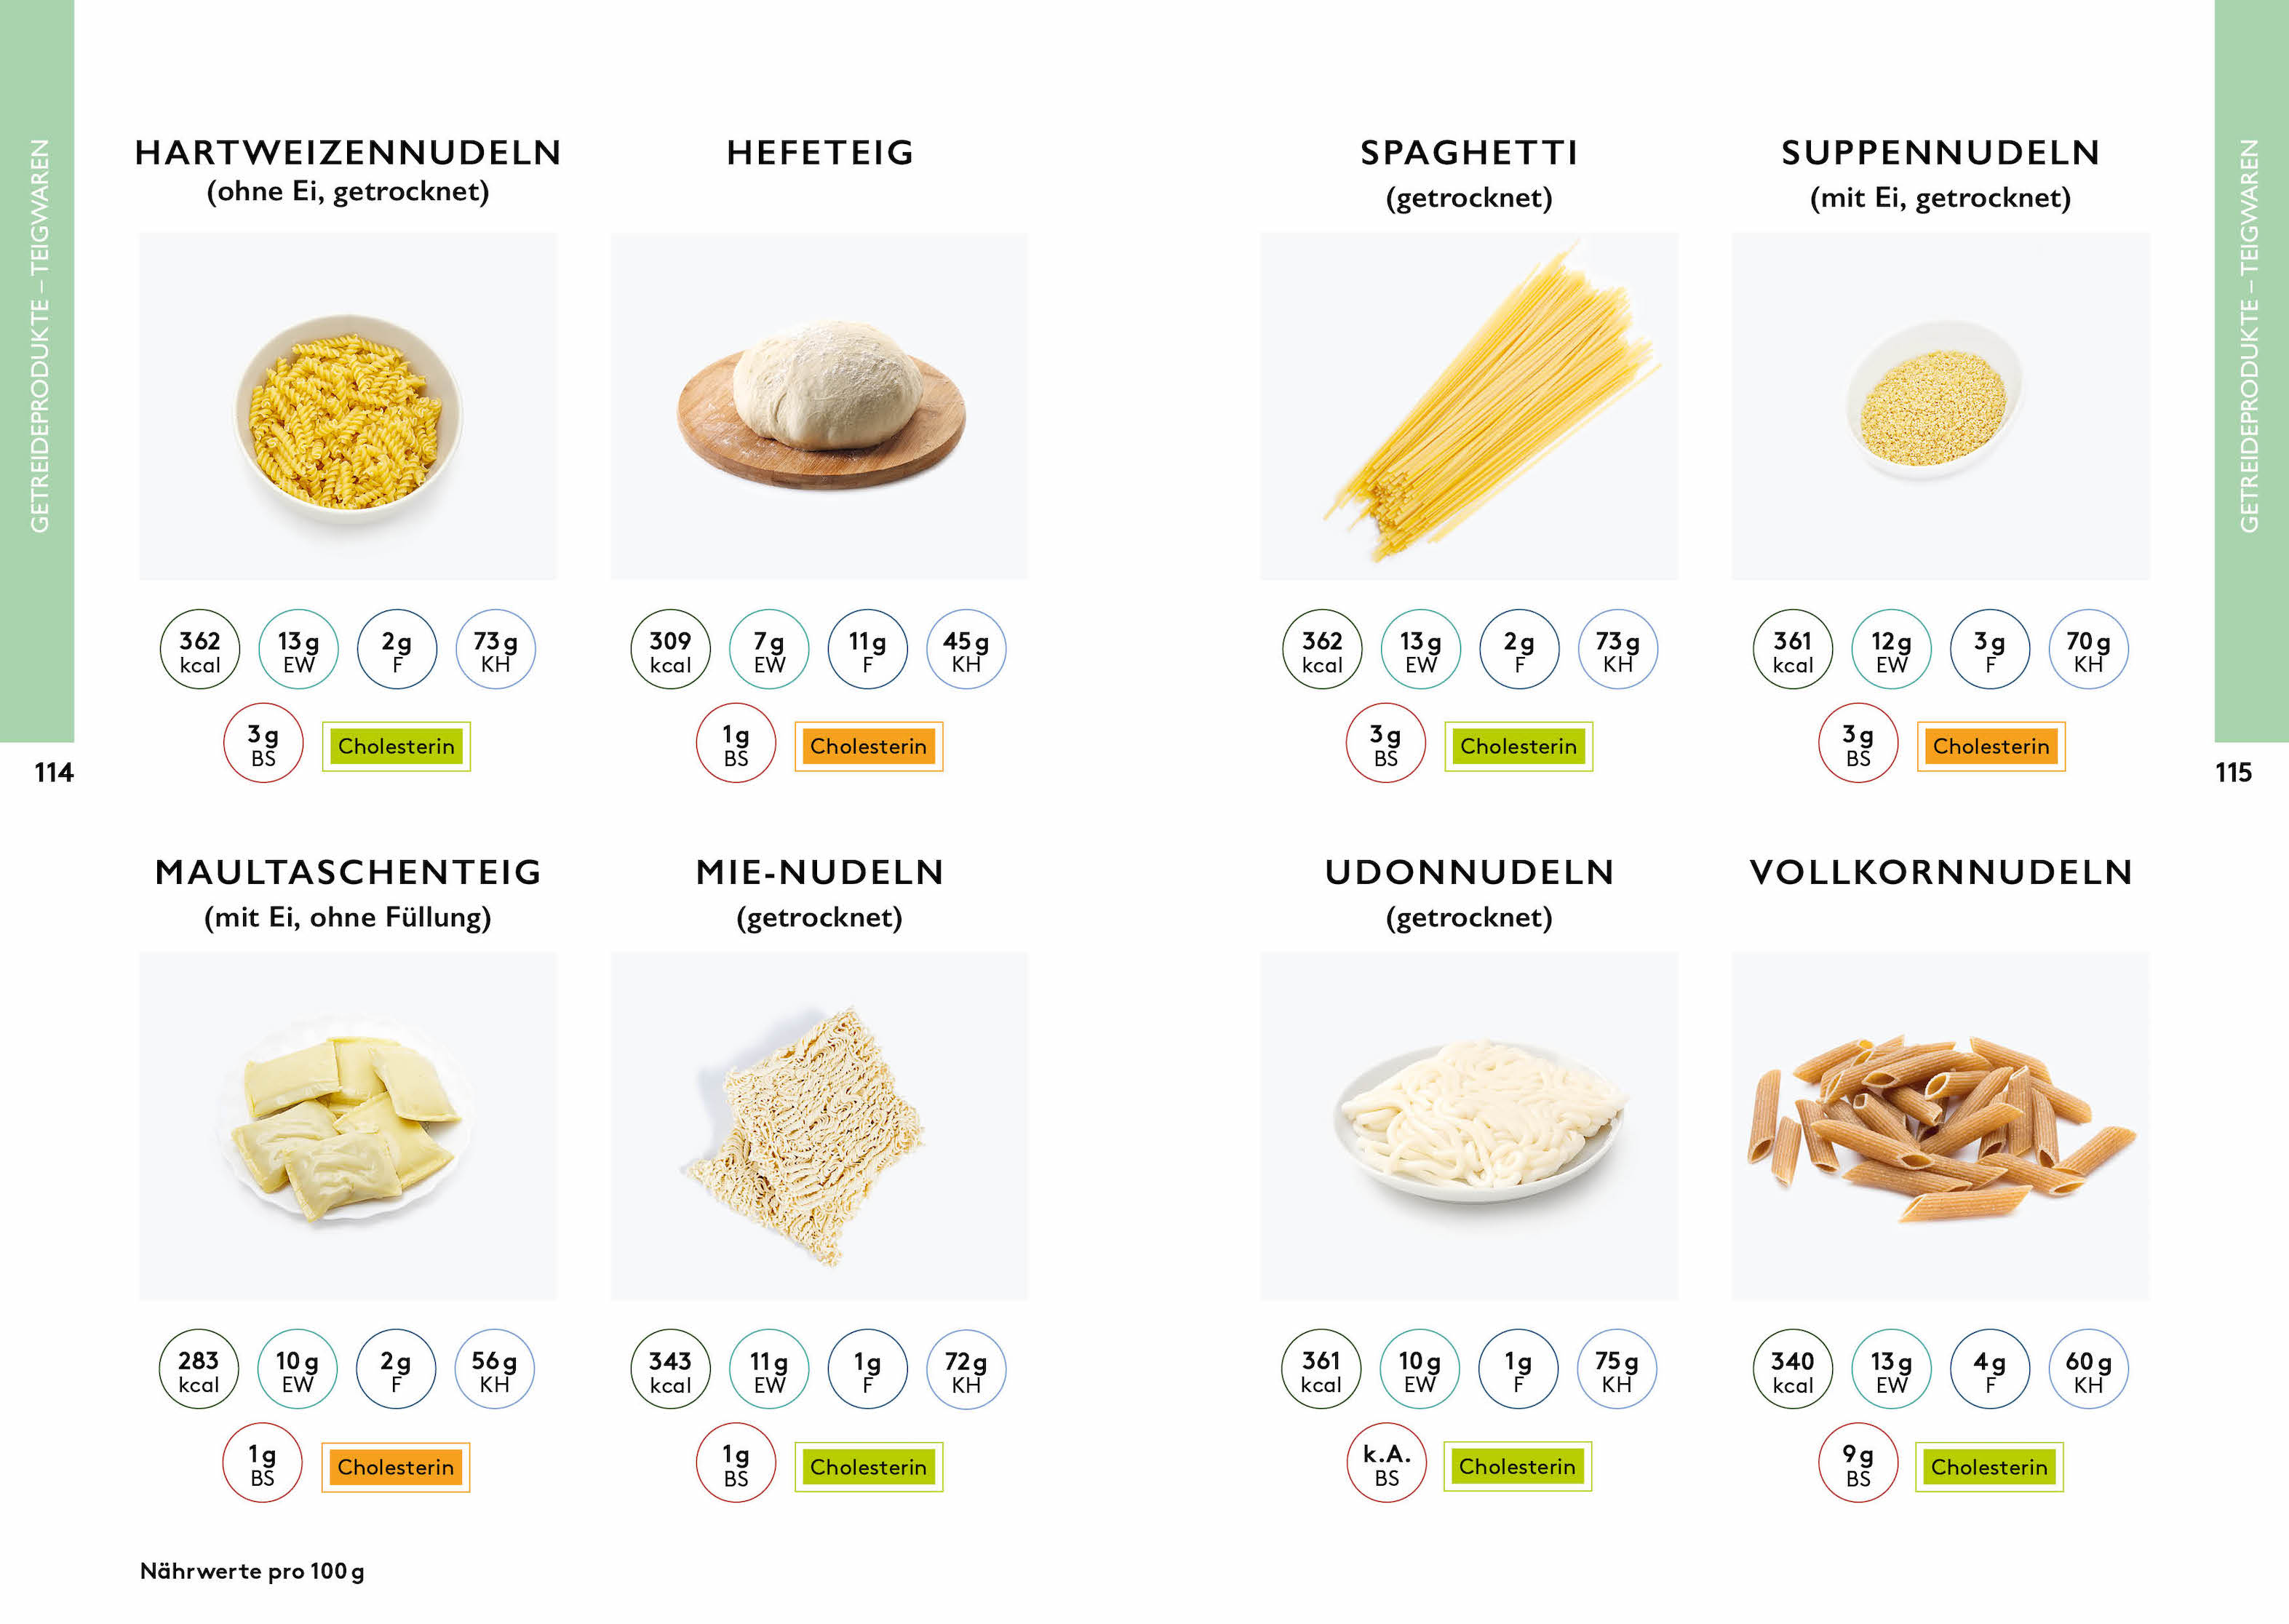Click orange Cholesterin label under Hefeteig
Screen dimensions: 2289x1624
868,746
